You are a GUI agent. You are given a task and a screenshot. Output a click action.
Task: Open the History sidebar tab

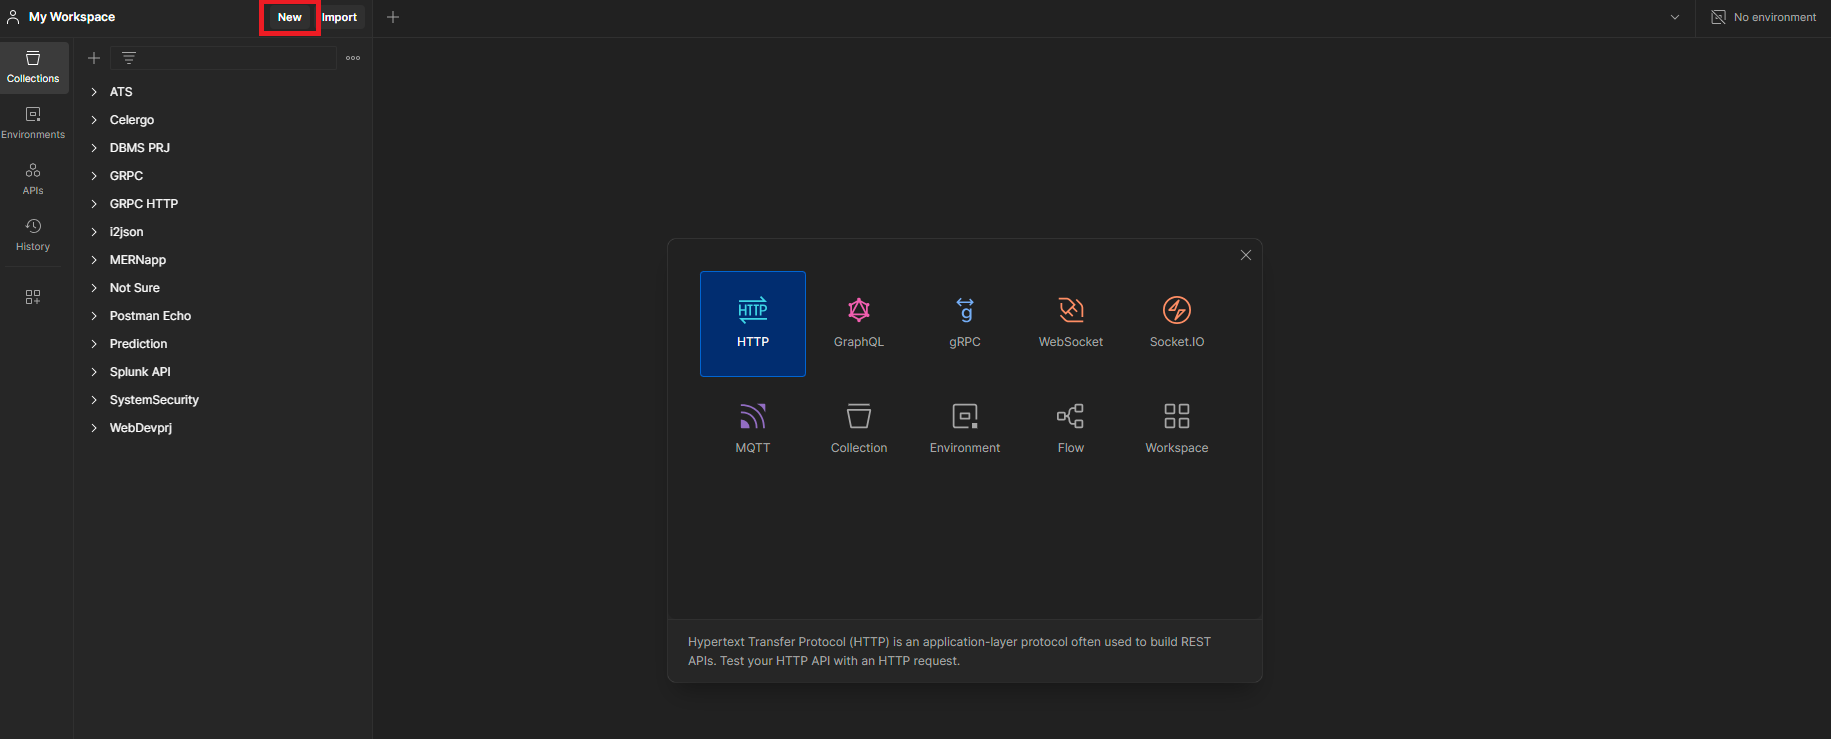[x=33, y=235]
